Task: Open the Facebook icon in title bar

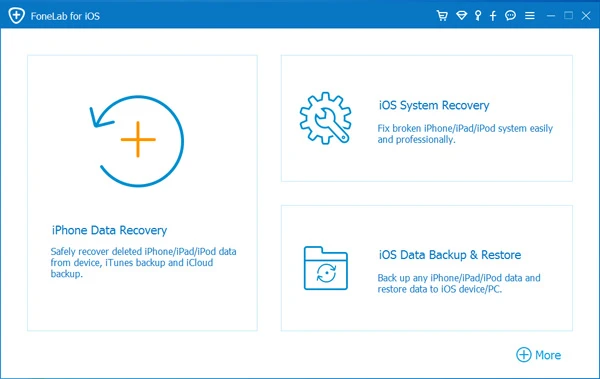Action: [x=493, y=16]
